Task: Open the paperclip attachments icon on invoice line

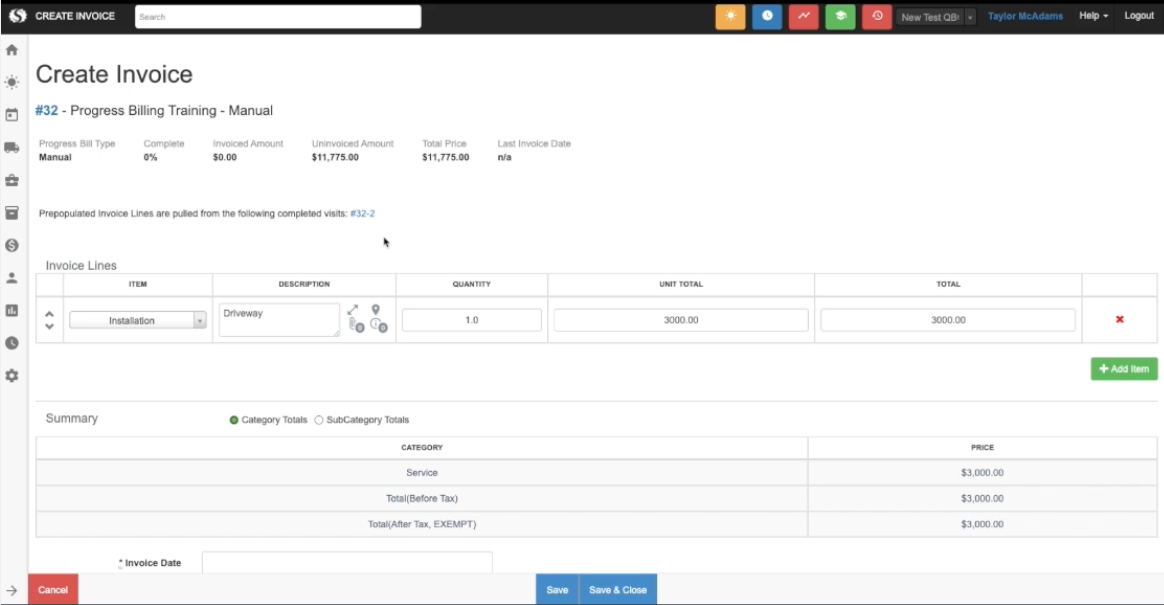Action: point(354,325)
